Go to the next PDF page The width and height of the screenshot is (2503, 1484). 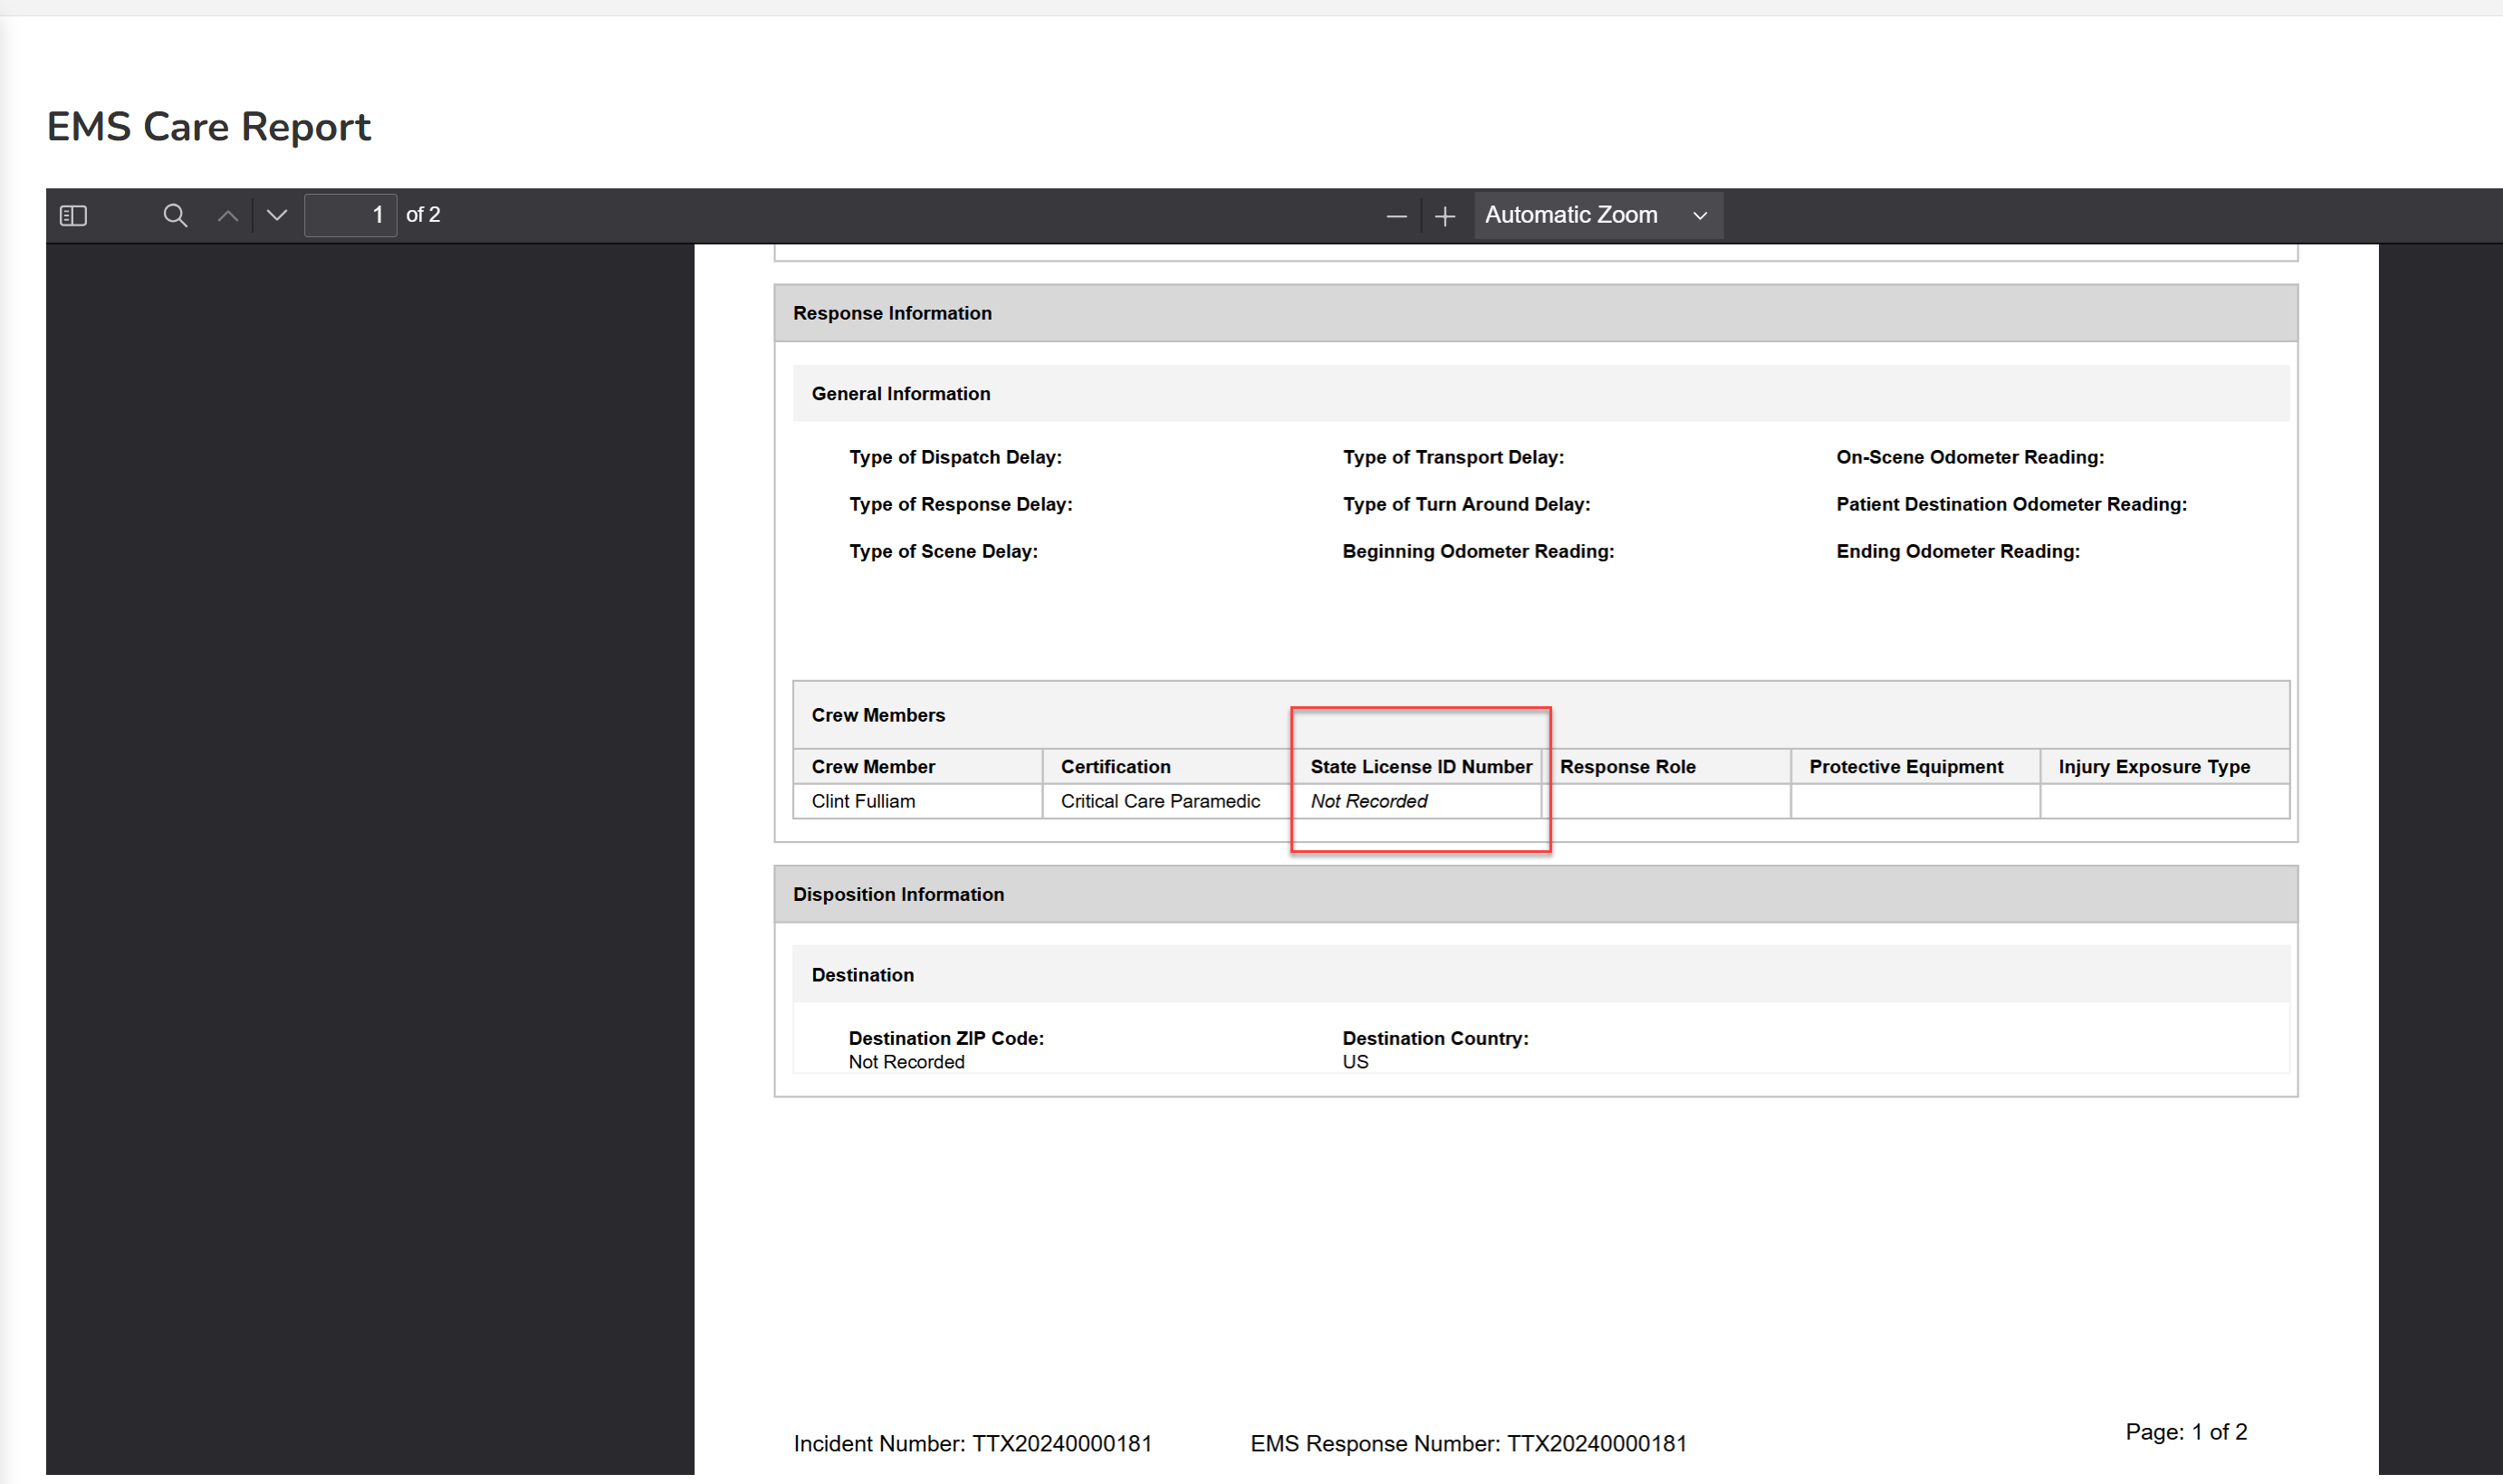[277, 215]
